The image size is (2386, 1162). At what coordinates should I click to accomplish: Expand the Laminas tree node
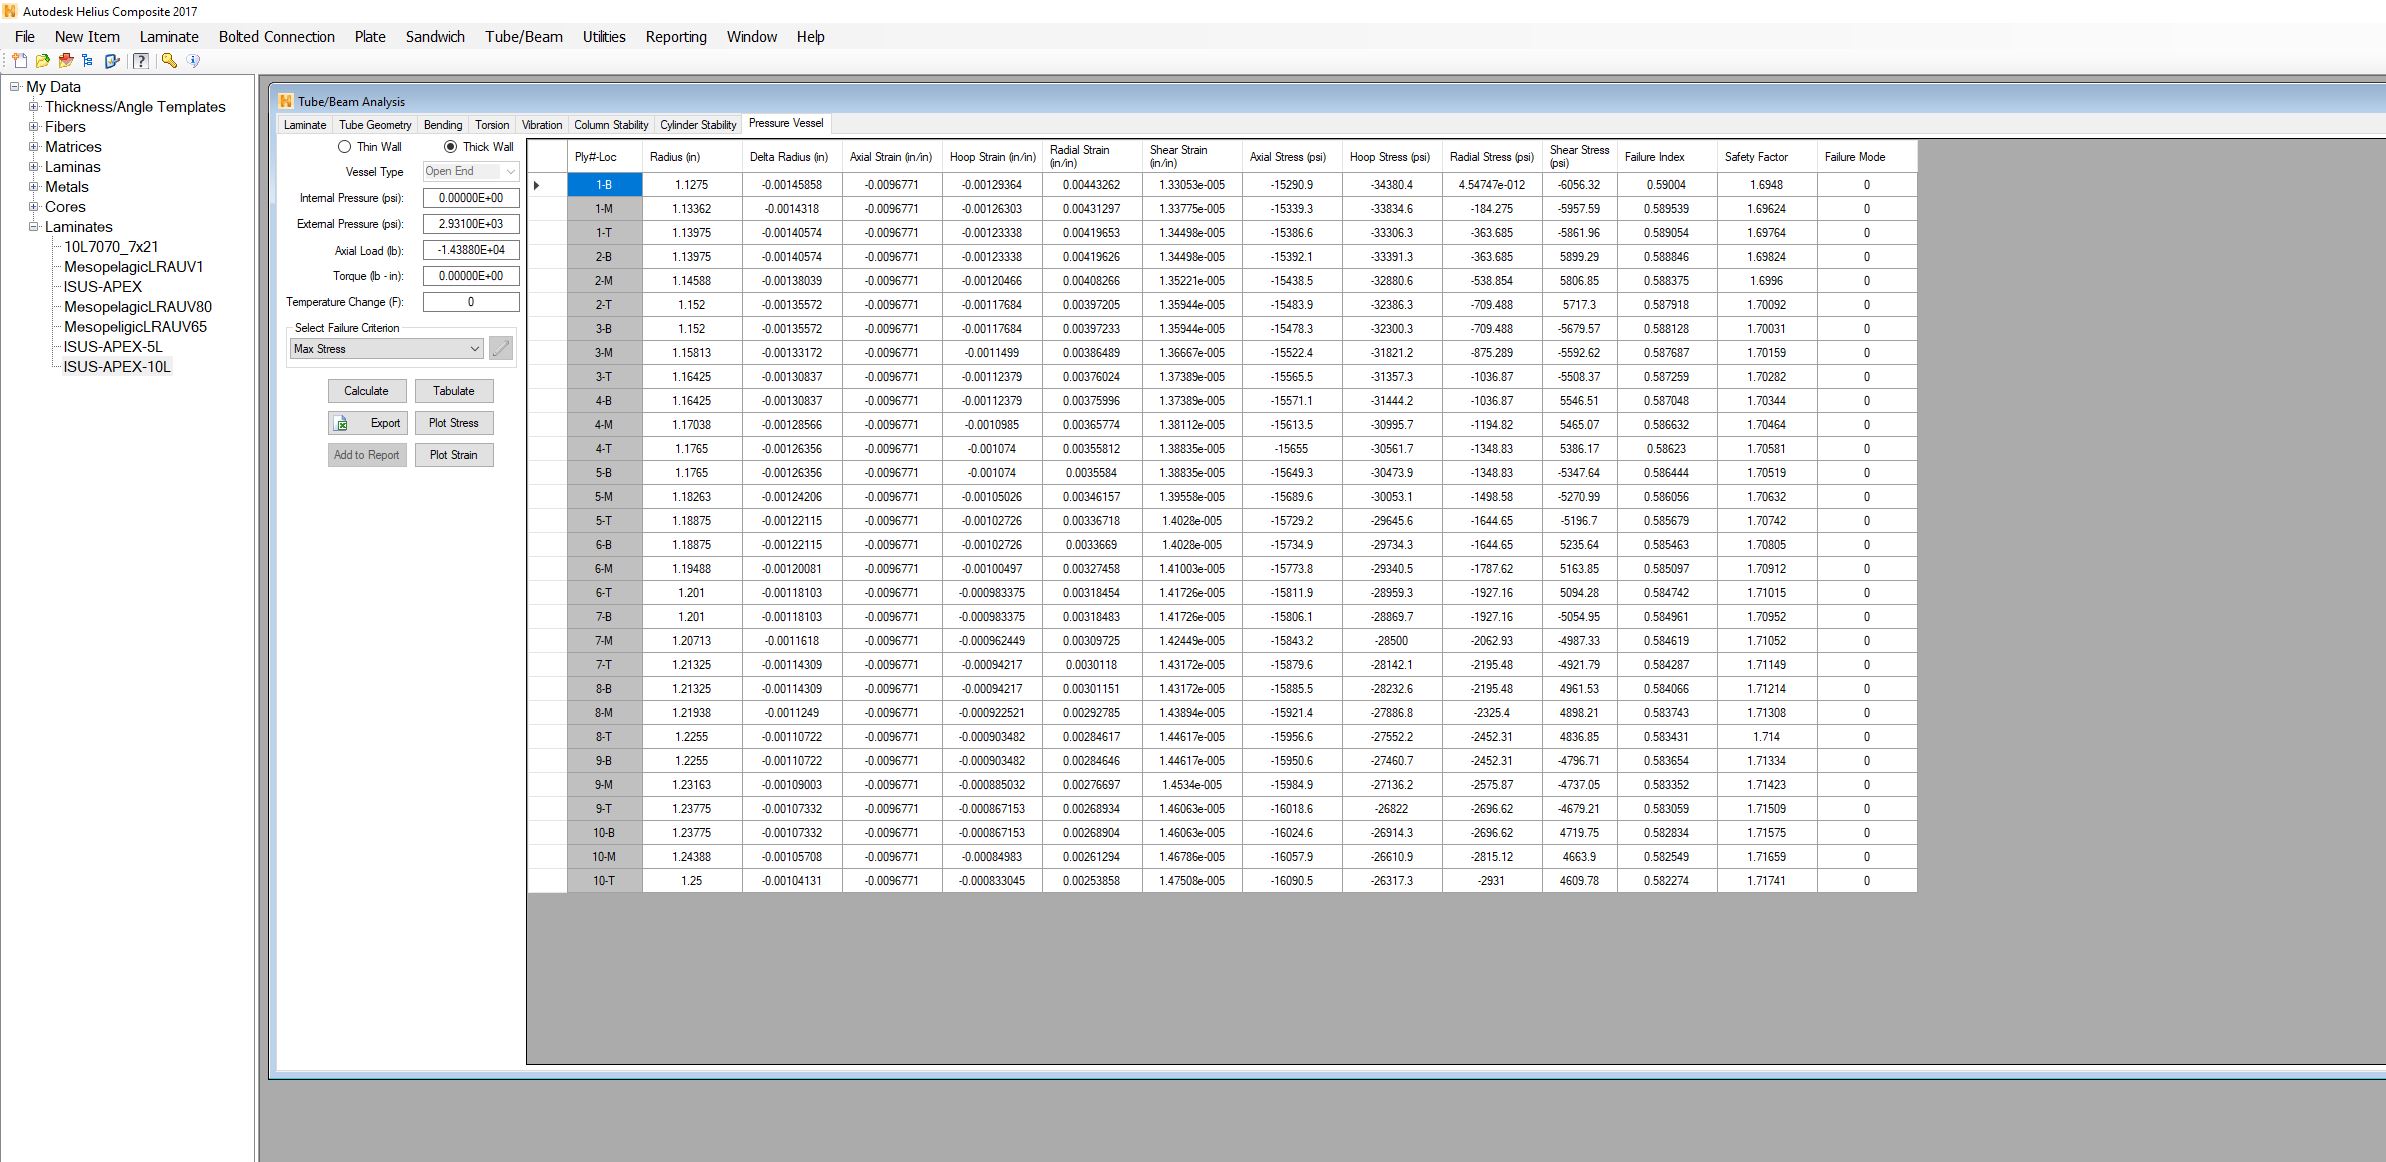[34, 167]
